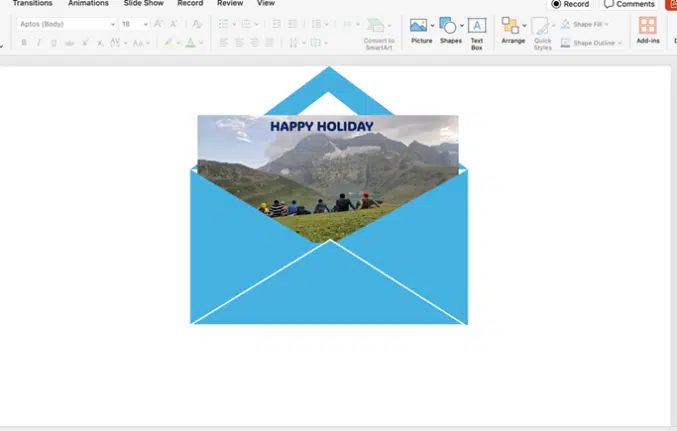
Task: Open the Change Case Aa menu
Action: tap(141, 43)
